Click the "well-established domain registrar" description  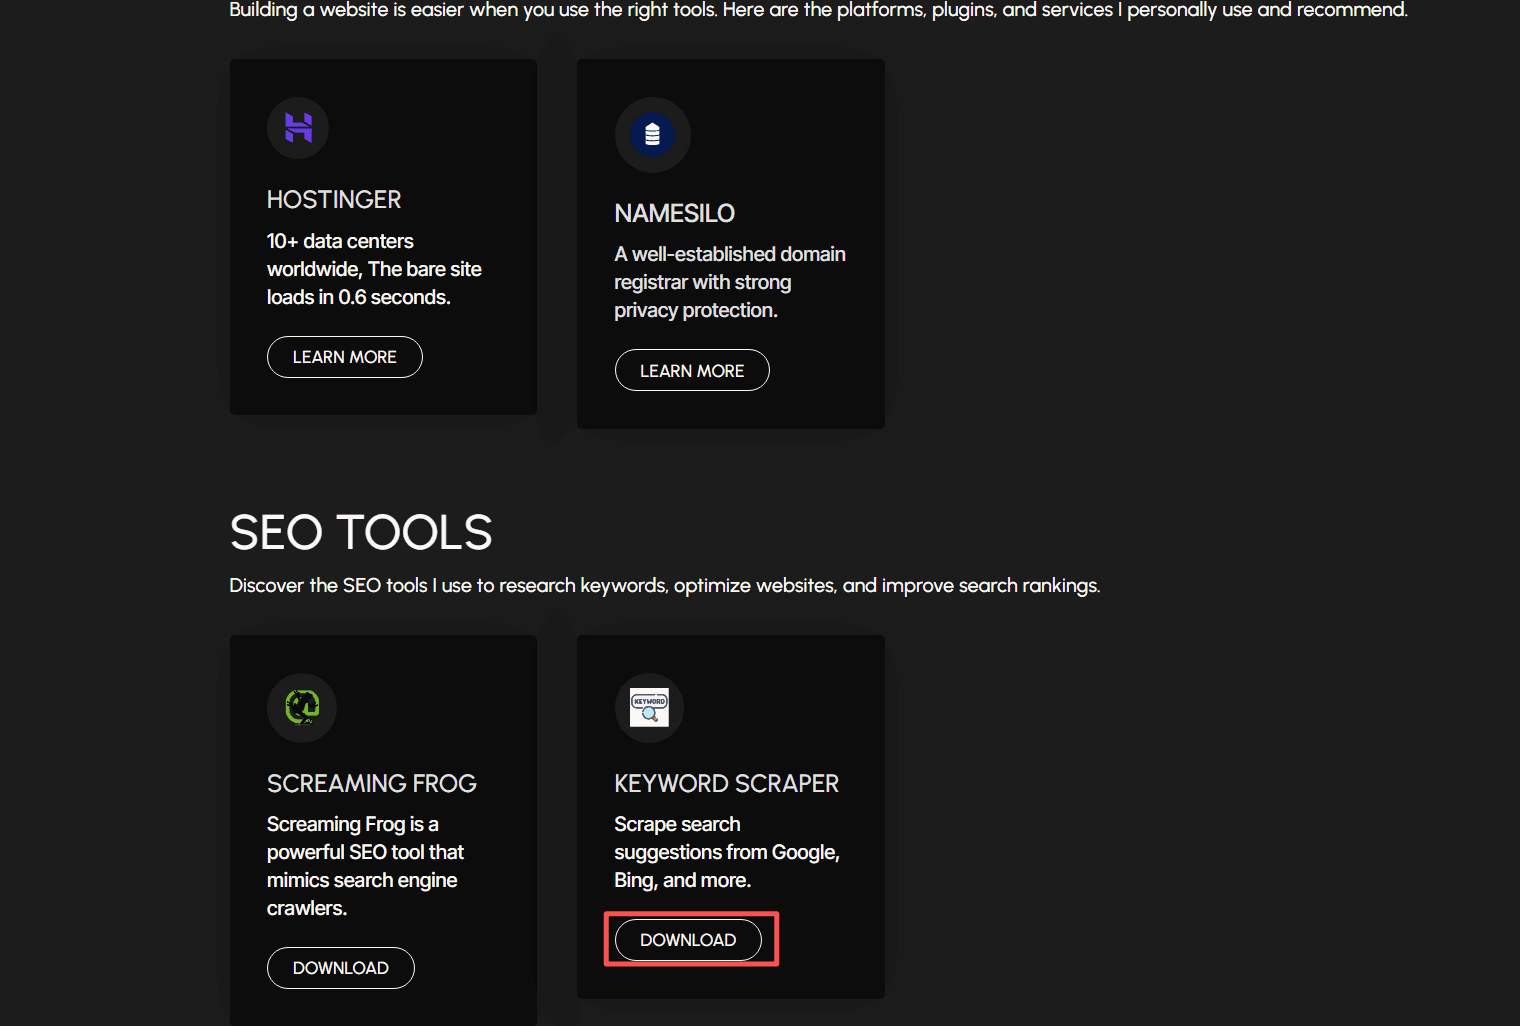(x=730, y=282)
